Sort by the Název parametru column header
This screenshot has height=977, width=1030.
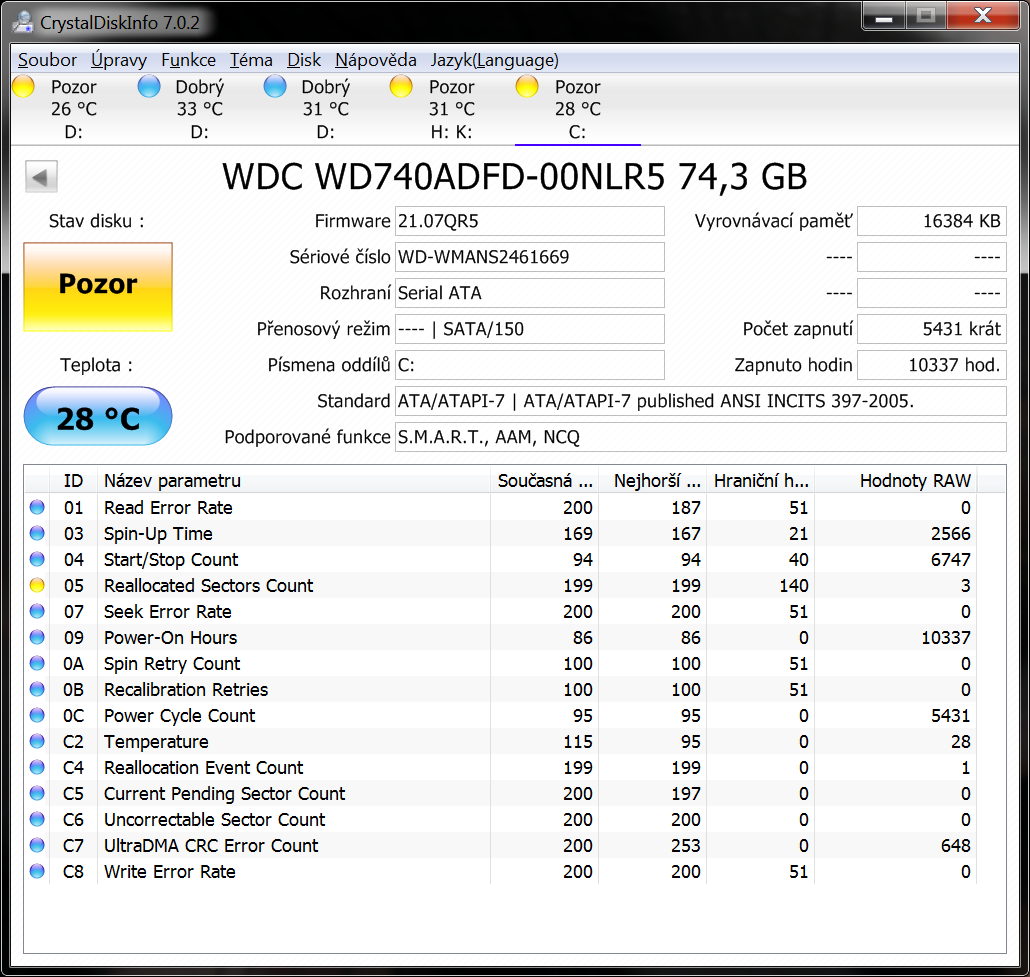point(172,481)
